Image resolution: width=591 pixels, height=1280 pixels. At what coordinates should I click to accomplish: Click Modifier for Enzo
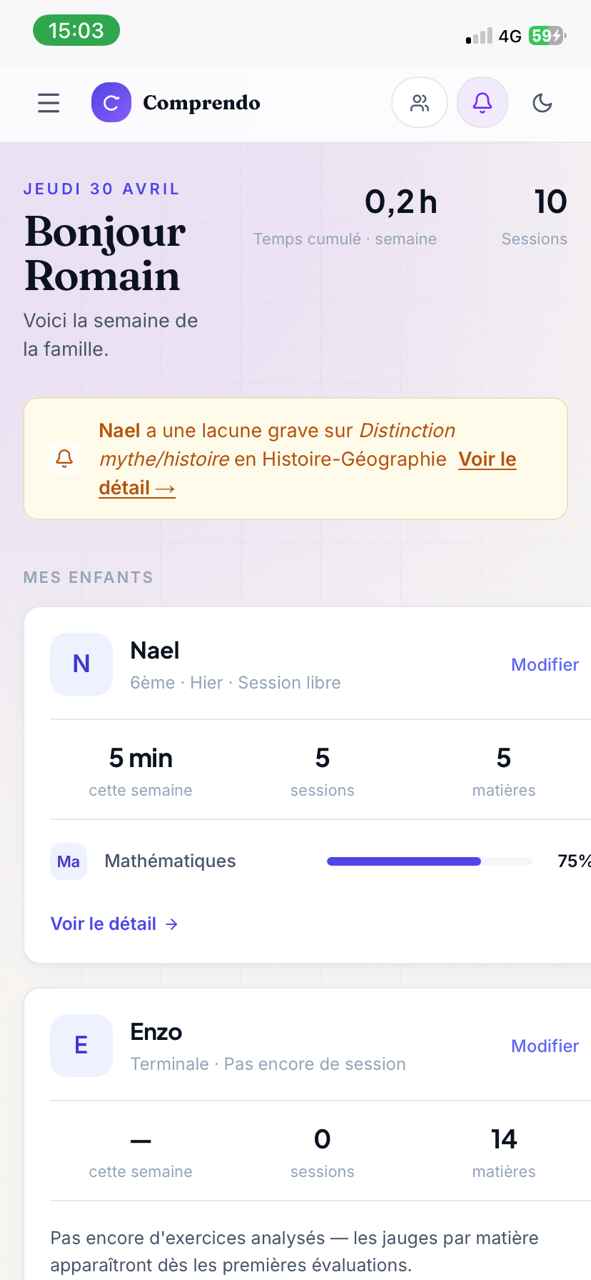click(545, 1045)
